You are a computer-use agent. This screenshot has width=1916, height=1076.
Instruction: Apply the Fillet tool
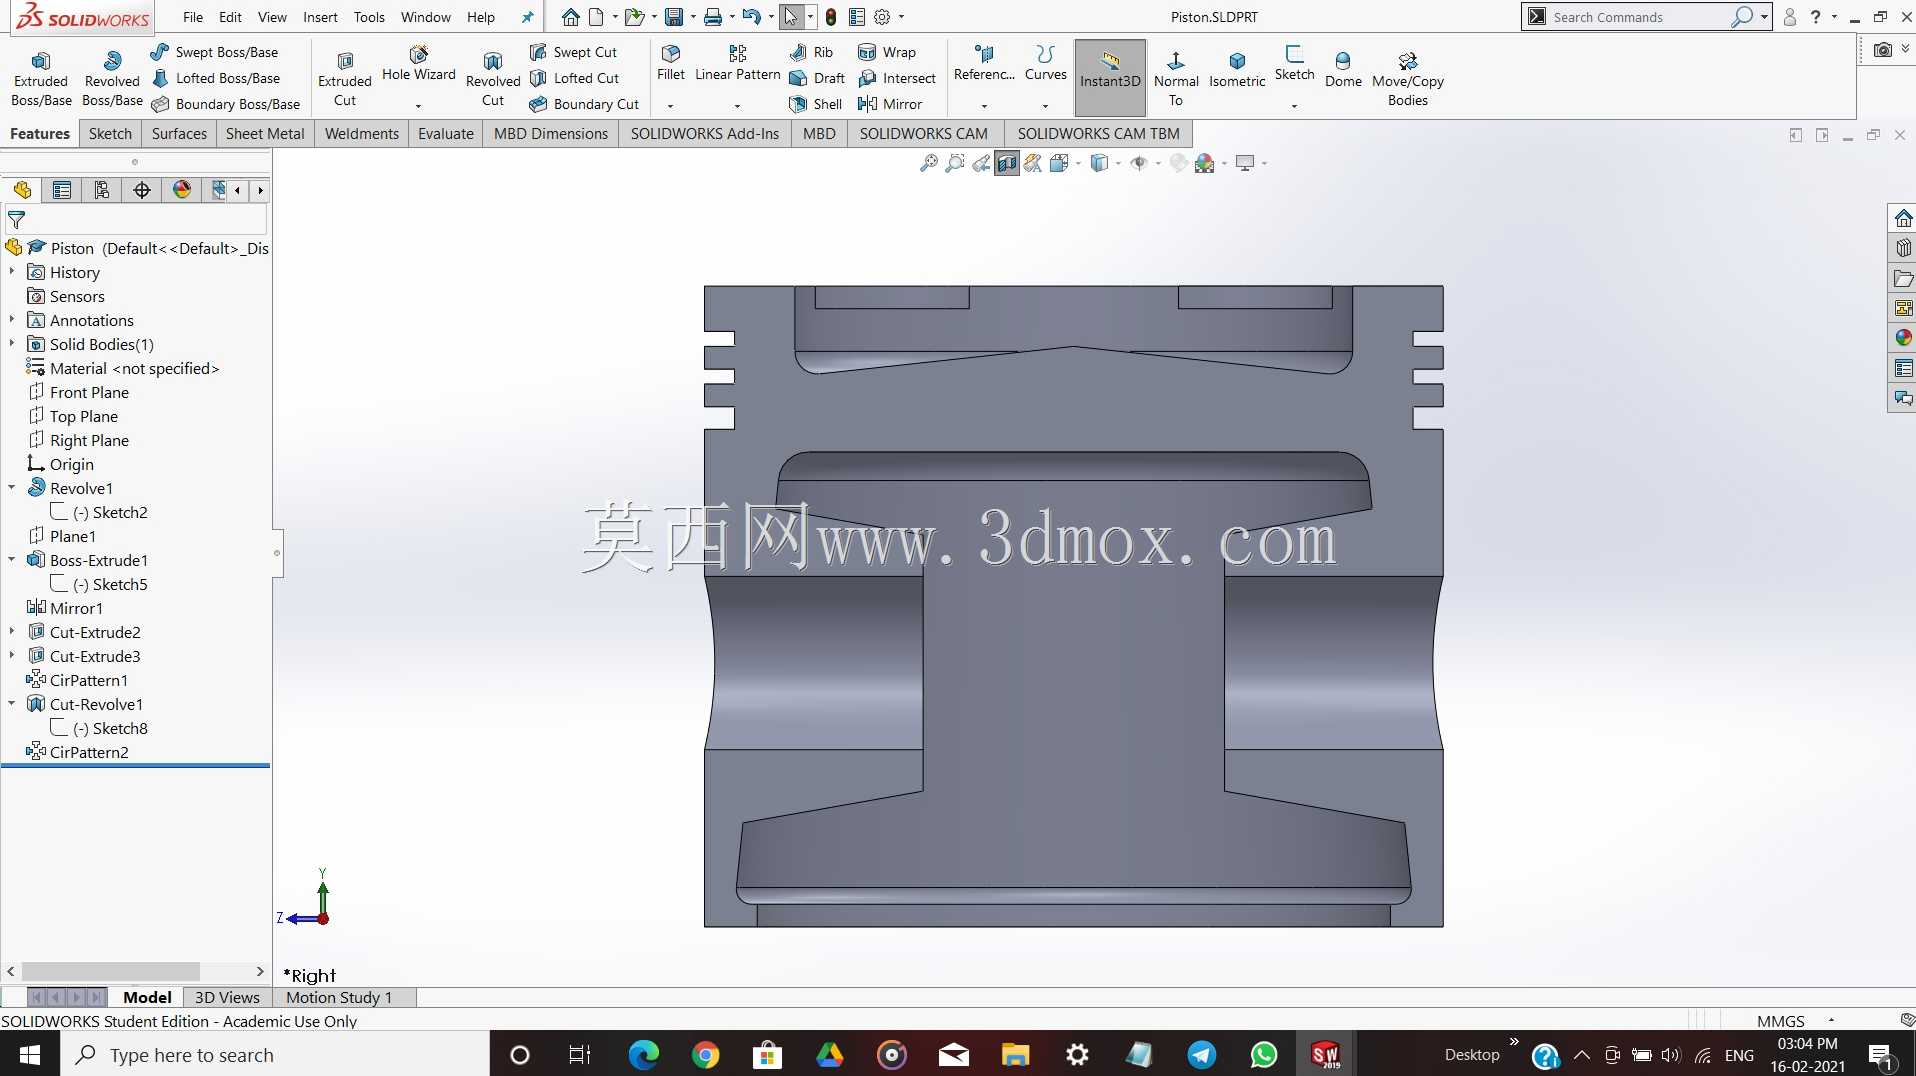click(x=671, y=63)
